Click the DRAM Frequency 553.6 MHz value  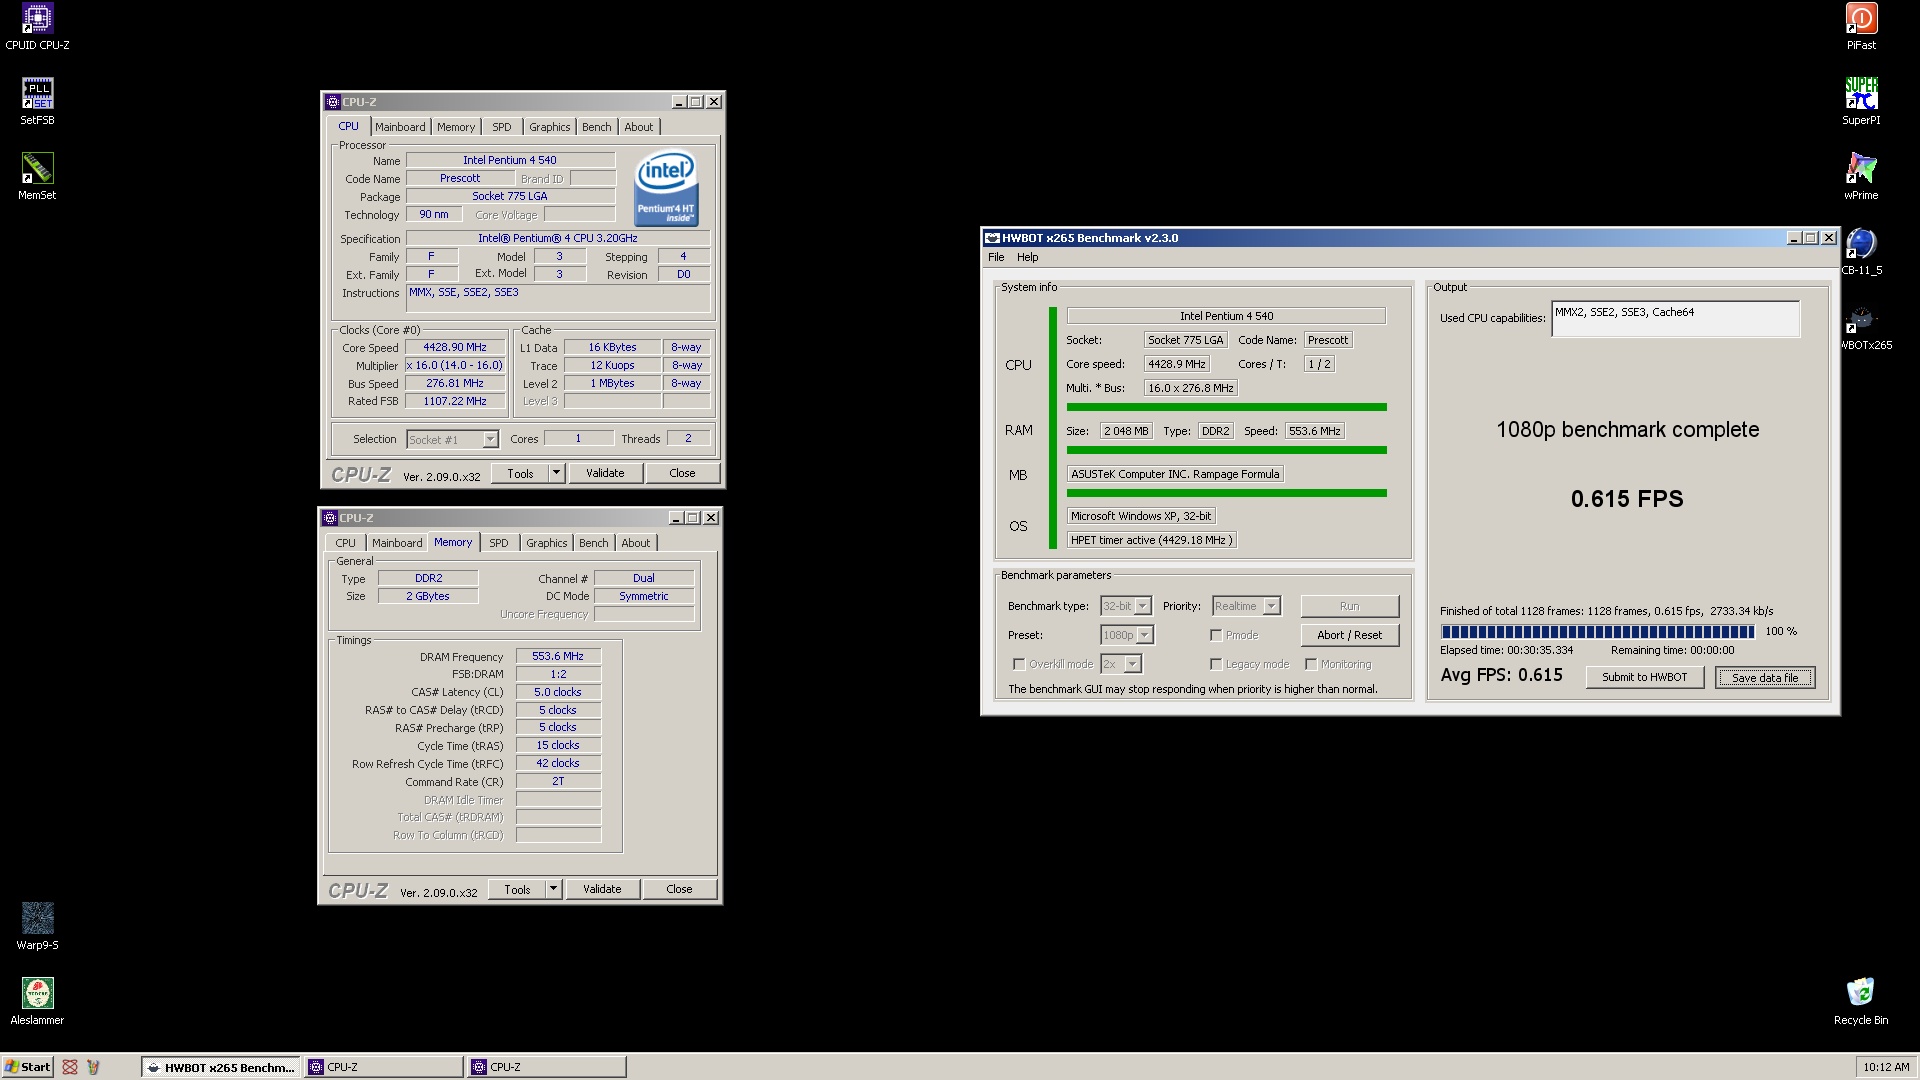(558, 656)
